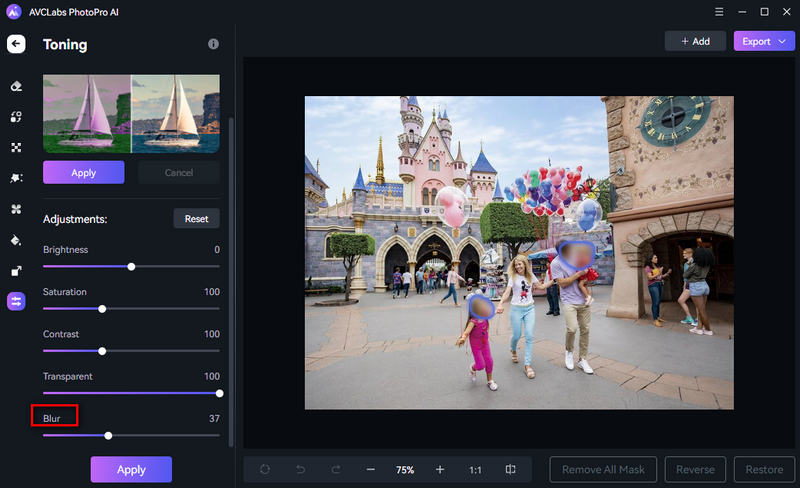800x488 pixels.
Task: Open the Toning info icon
Action: [x=213, y=44]
